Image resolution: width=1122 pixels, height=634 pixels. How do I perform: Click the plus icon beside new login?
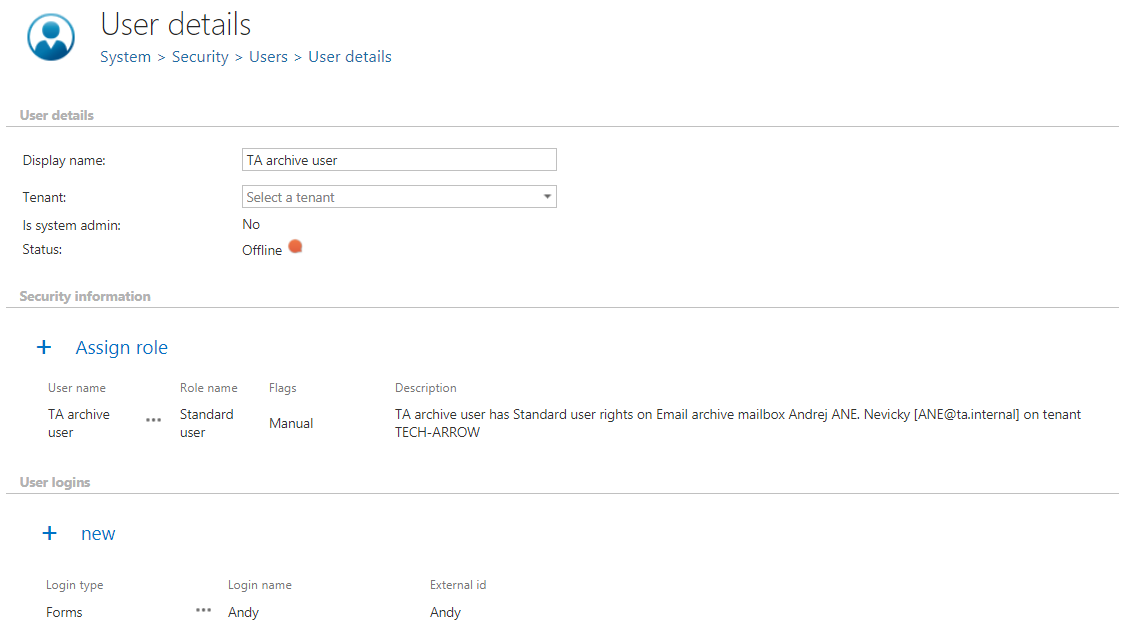tap(49, 533)
